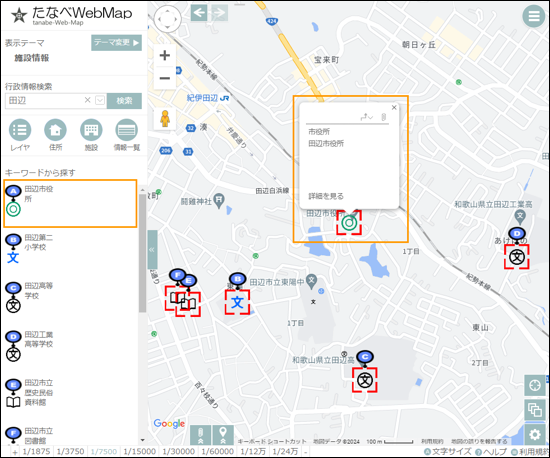Screen dimensions: 550x458
Task: Select result D 田辺工業高等学校 in list
Action: point(70,345)
